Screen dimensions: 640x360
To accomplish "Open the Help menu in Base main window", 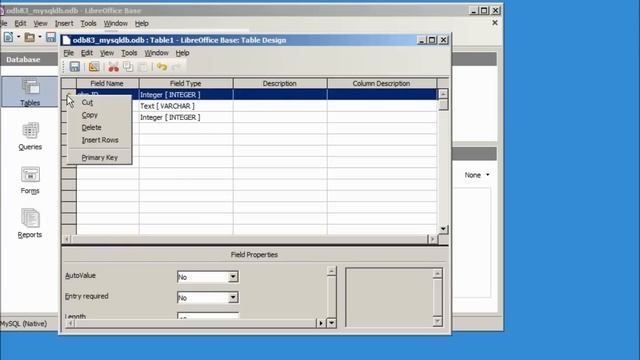I will click(x=142, y=24).
